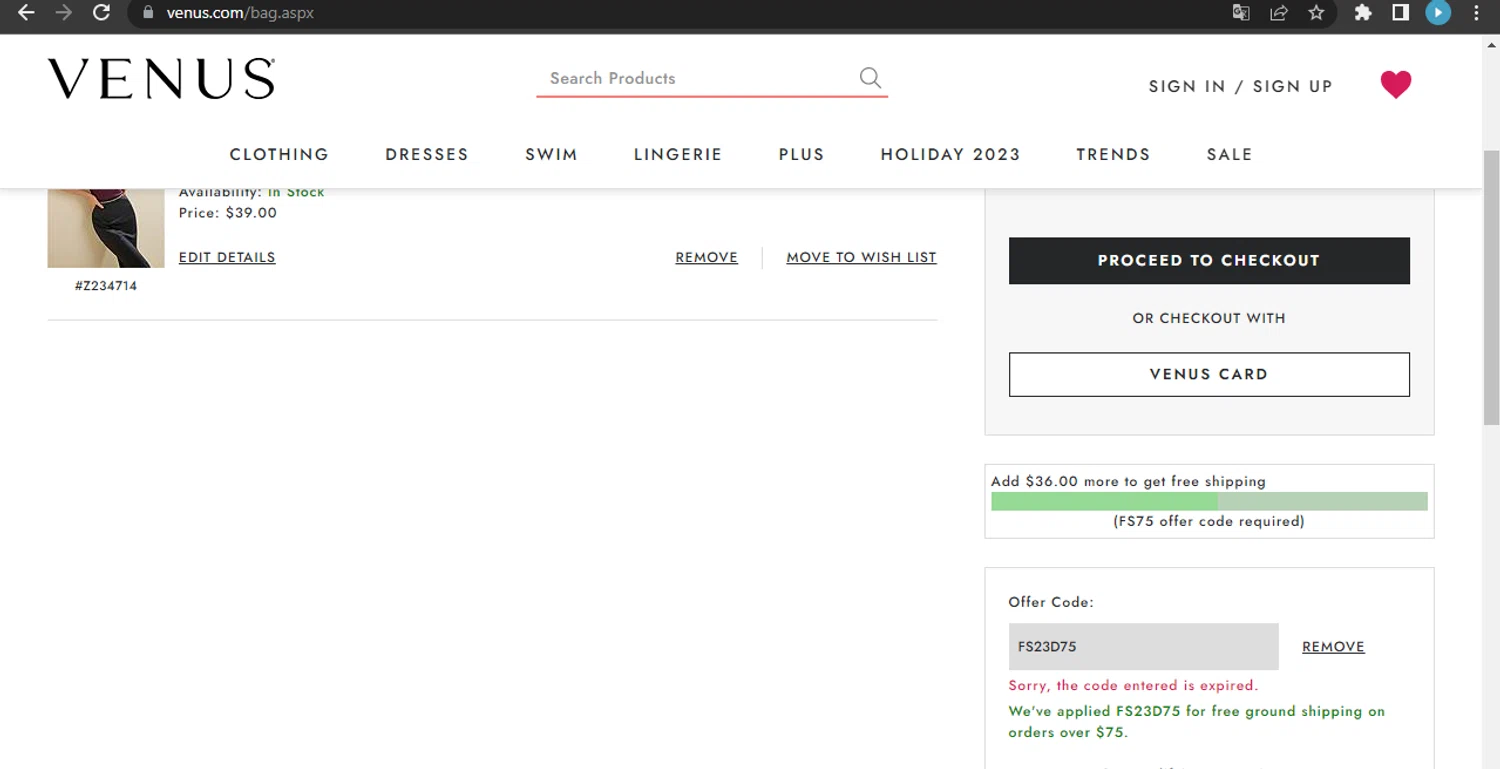The width and height of the screenshot is (1500, 769).
Task: Toggle the browser side panel icon
Action: 1401,13
